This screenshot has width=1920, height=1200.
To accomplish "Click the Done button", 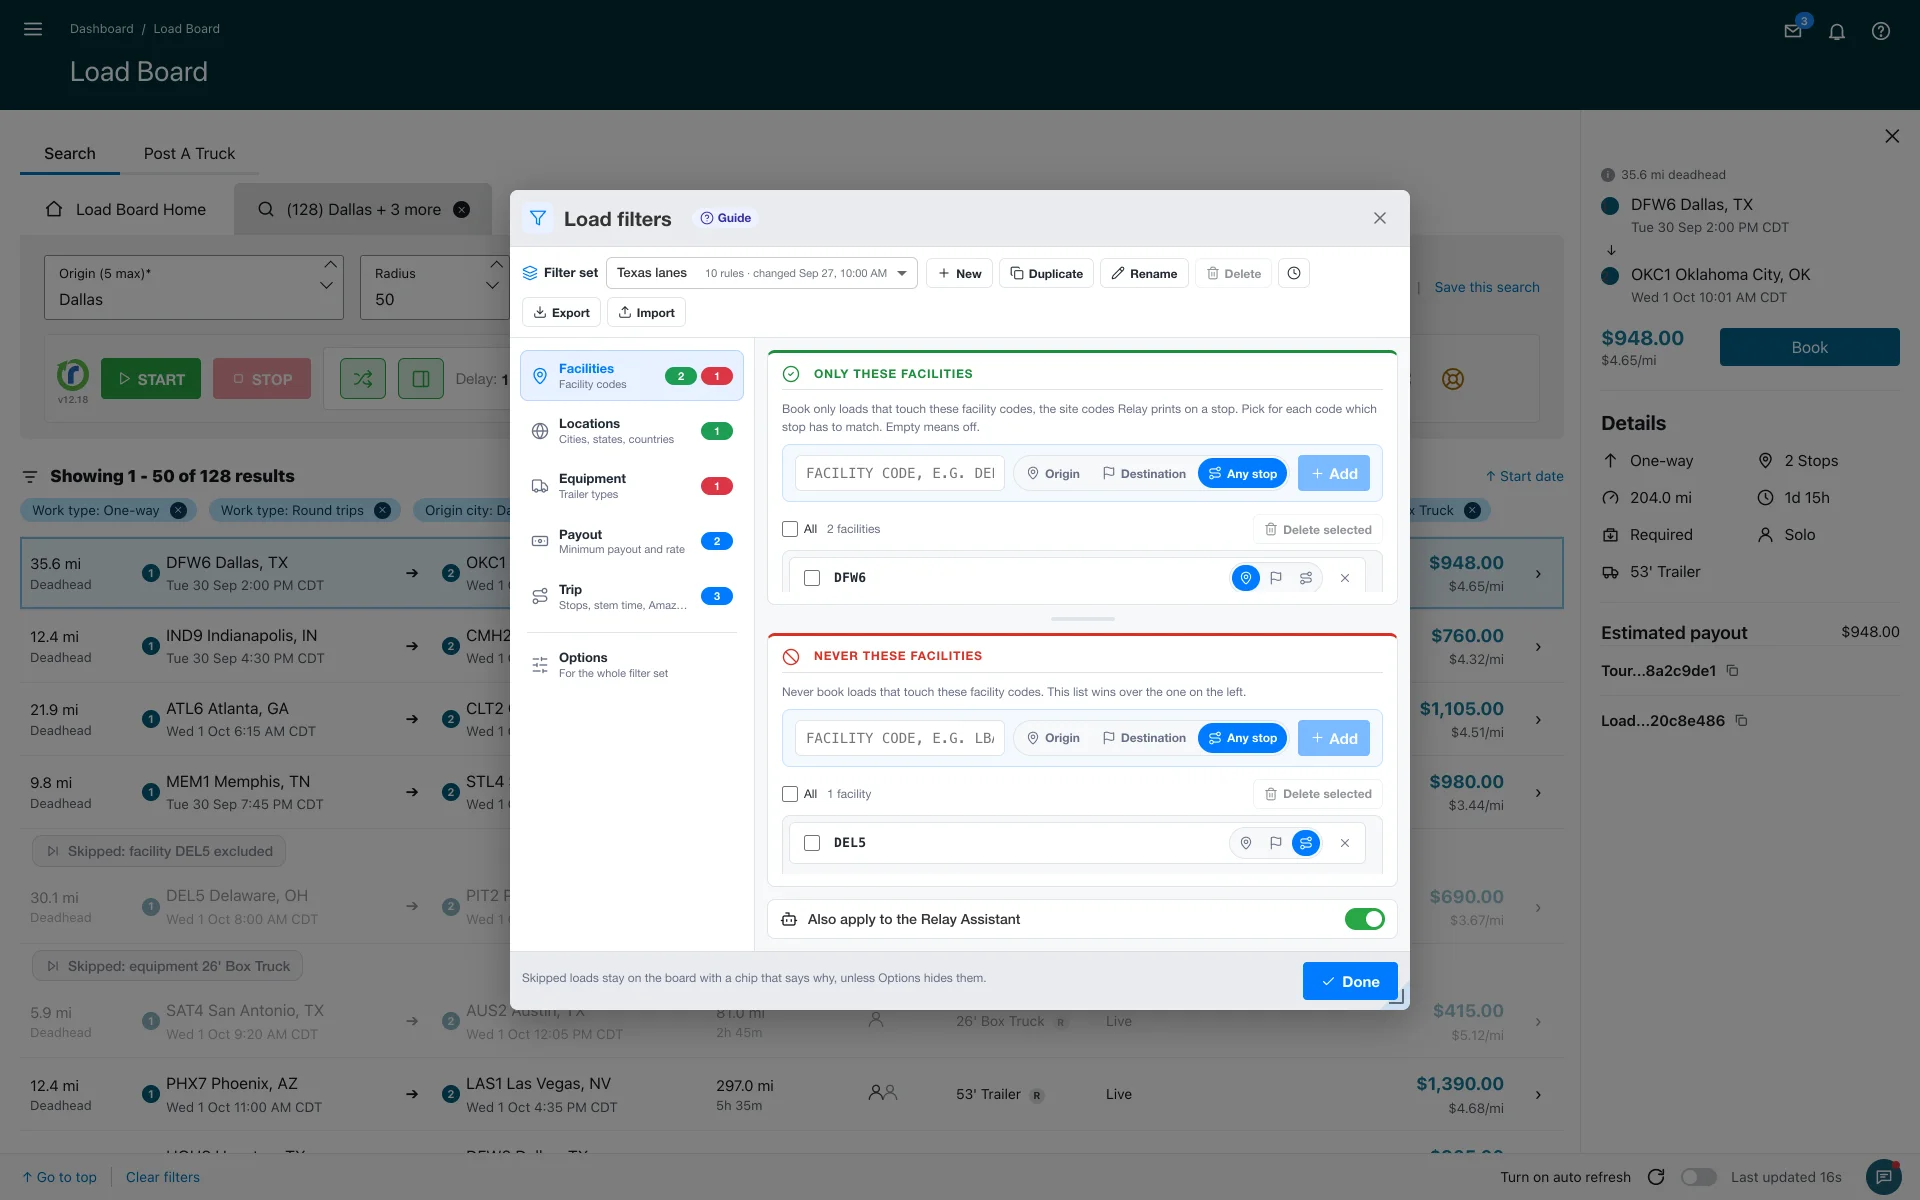I will (1350, 981).
